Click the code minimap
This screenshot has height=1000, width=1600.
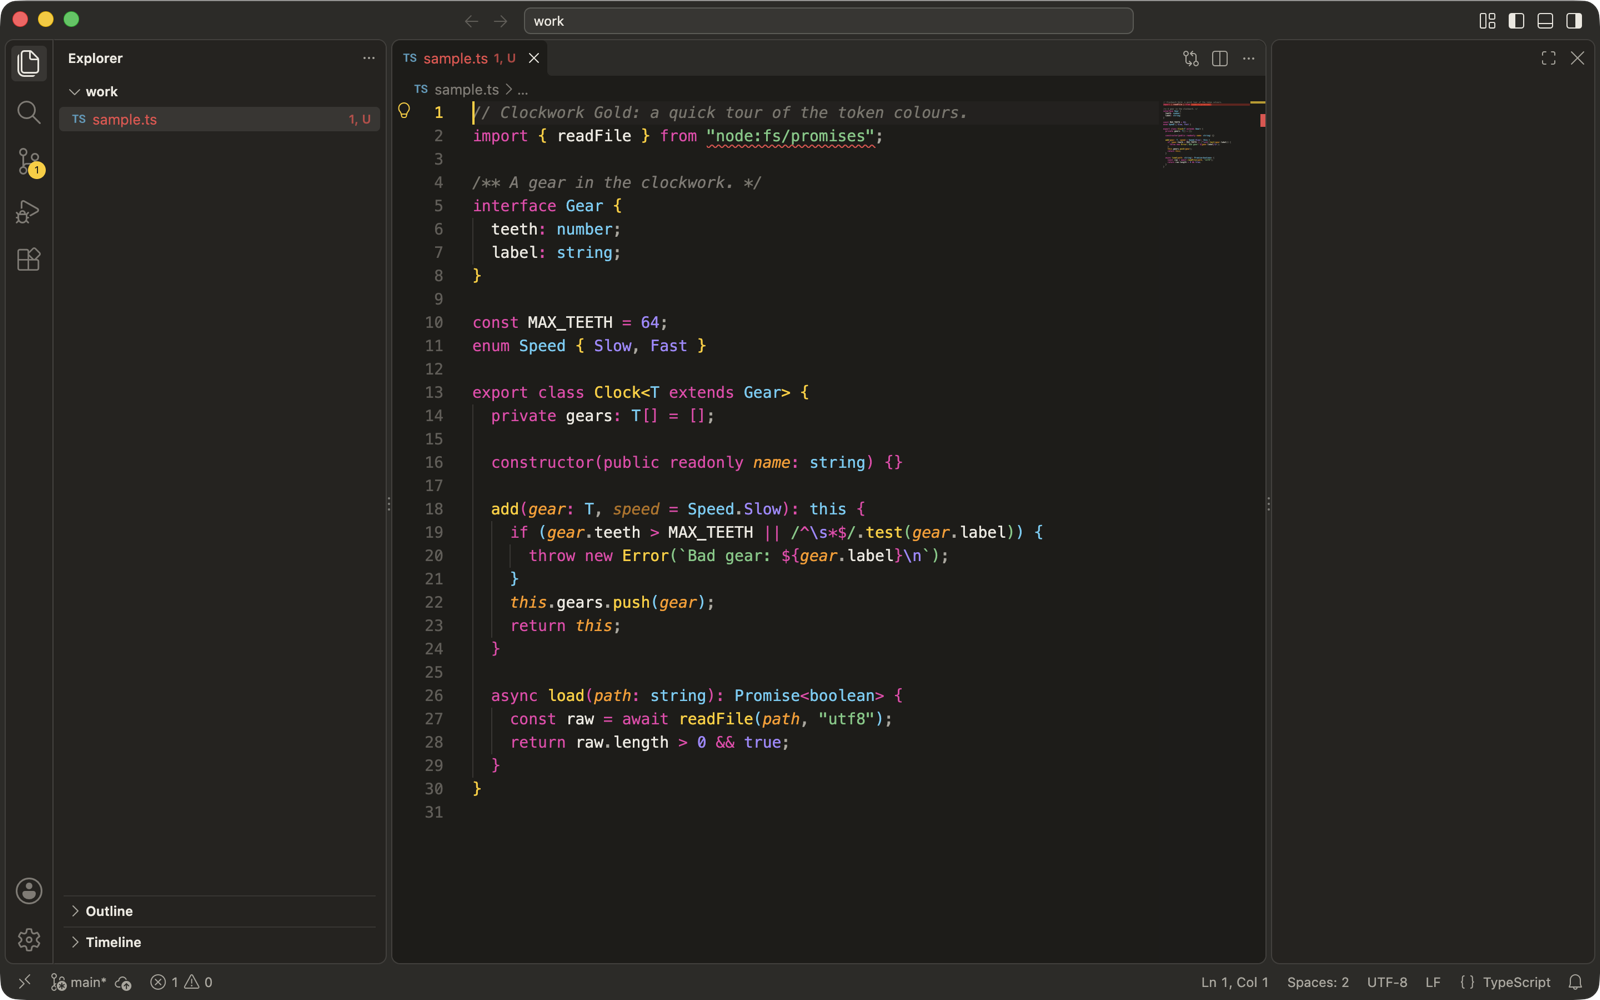(x=1204, y=133)
